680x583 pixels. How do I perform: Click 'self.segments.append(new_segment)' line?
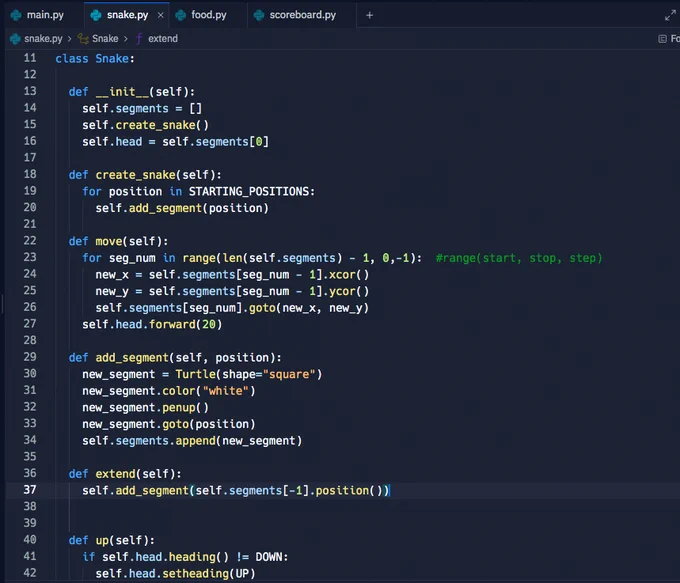pyautogui.click(x=192, y=441)
